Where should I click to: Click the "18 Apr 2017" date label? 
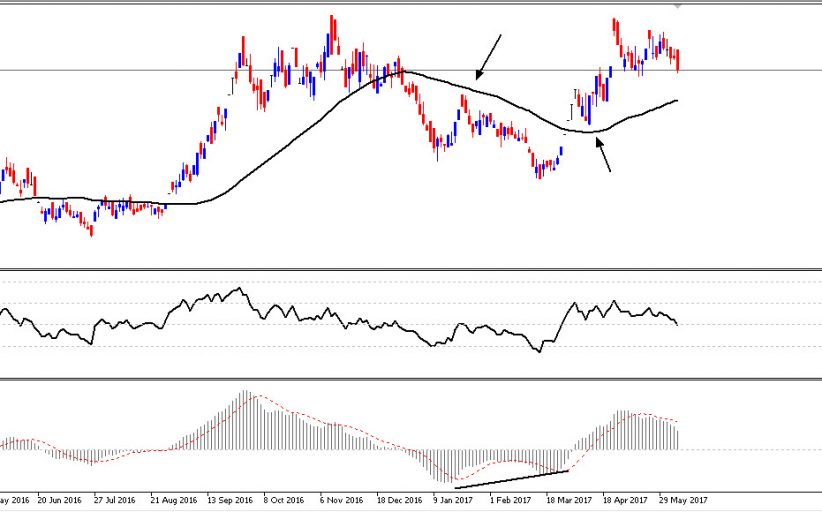click(x=625, y=500)
